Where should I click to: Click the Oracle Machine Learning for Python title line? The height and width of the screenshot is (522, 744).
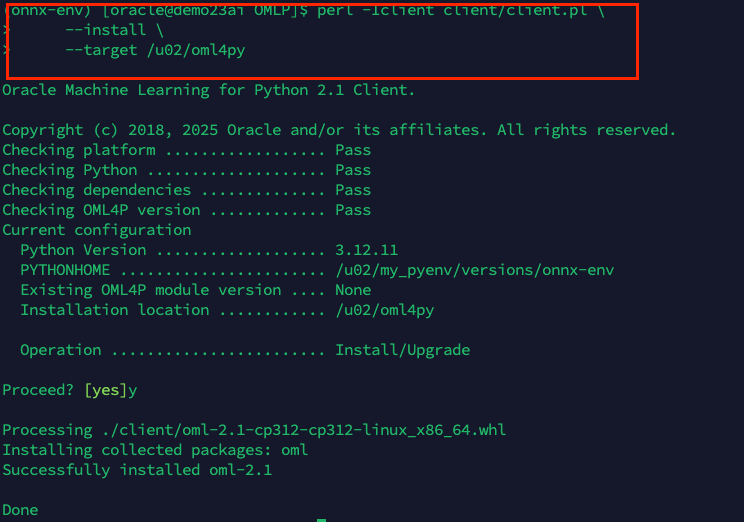point(208,90)
